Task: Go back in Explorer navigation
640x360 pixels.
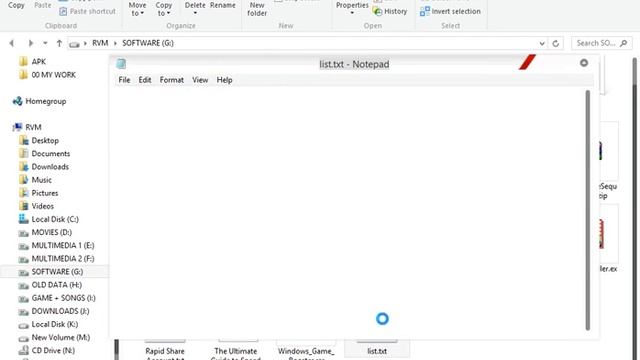Action: click(x=11, y=43)
